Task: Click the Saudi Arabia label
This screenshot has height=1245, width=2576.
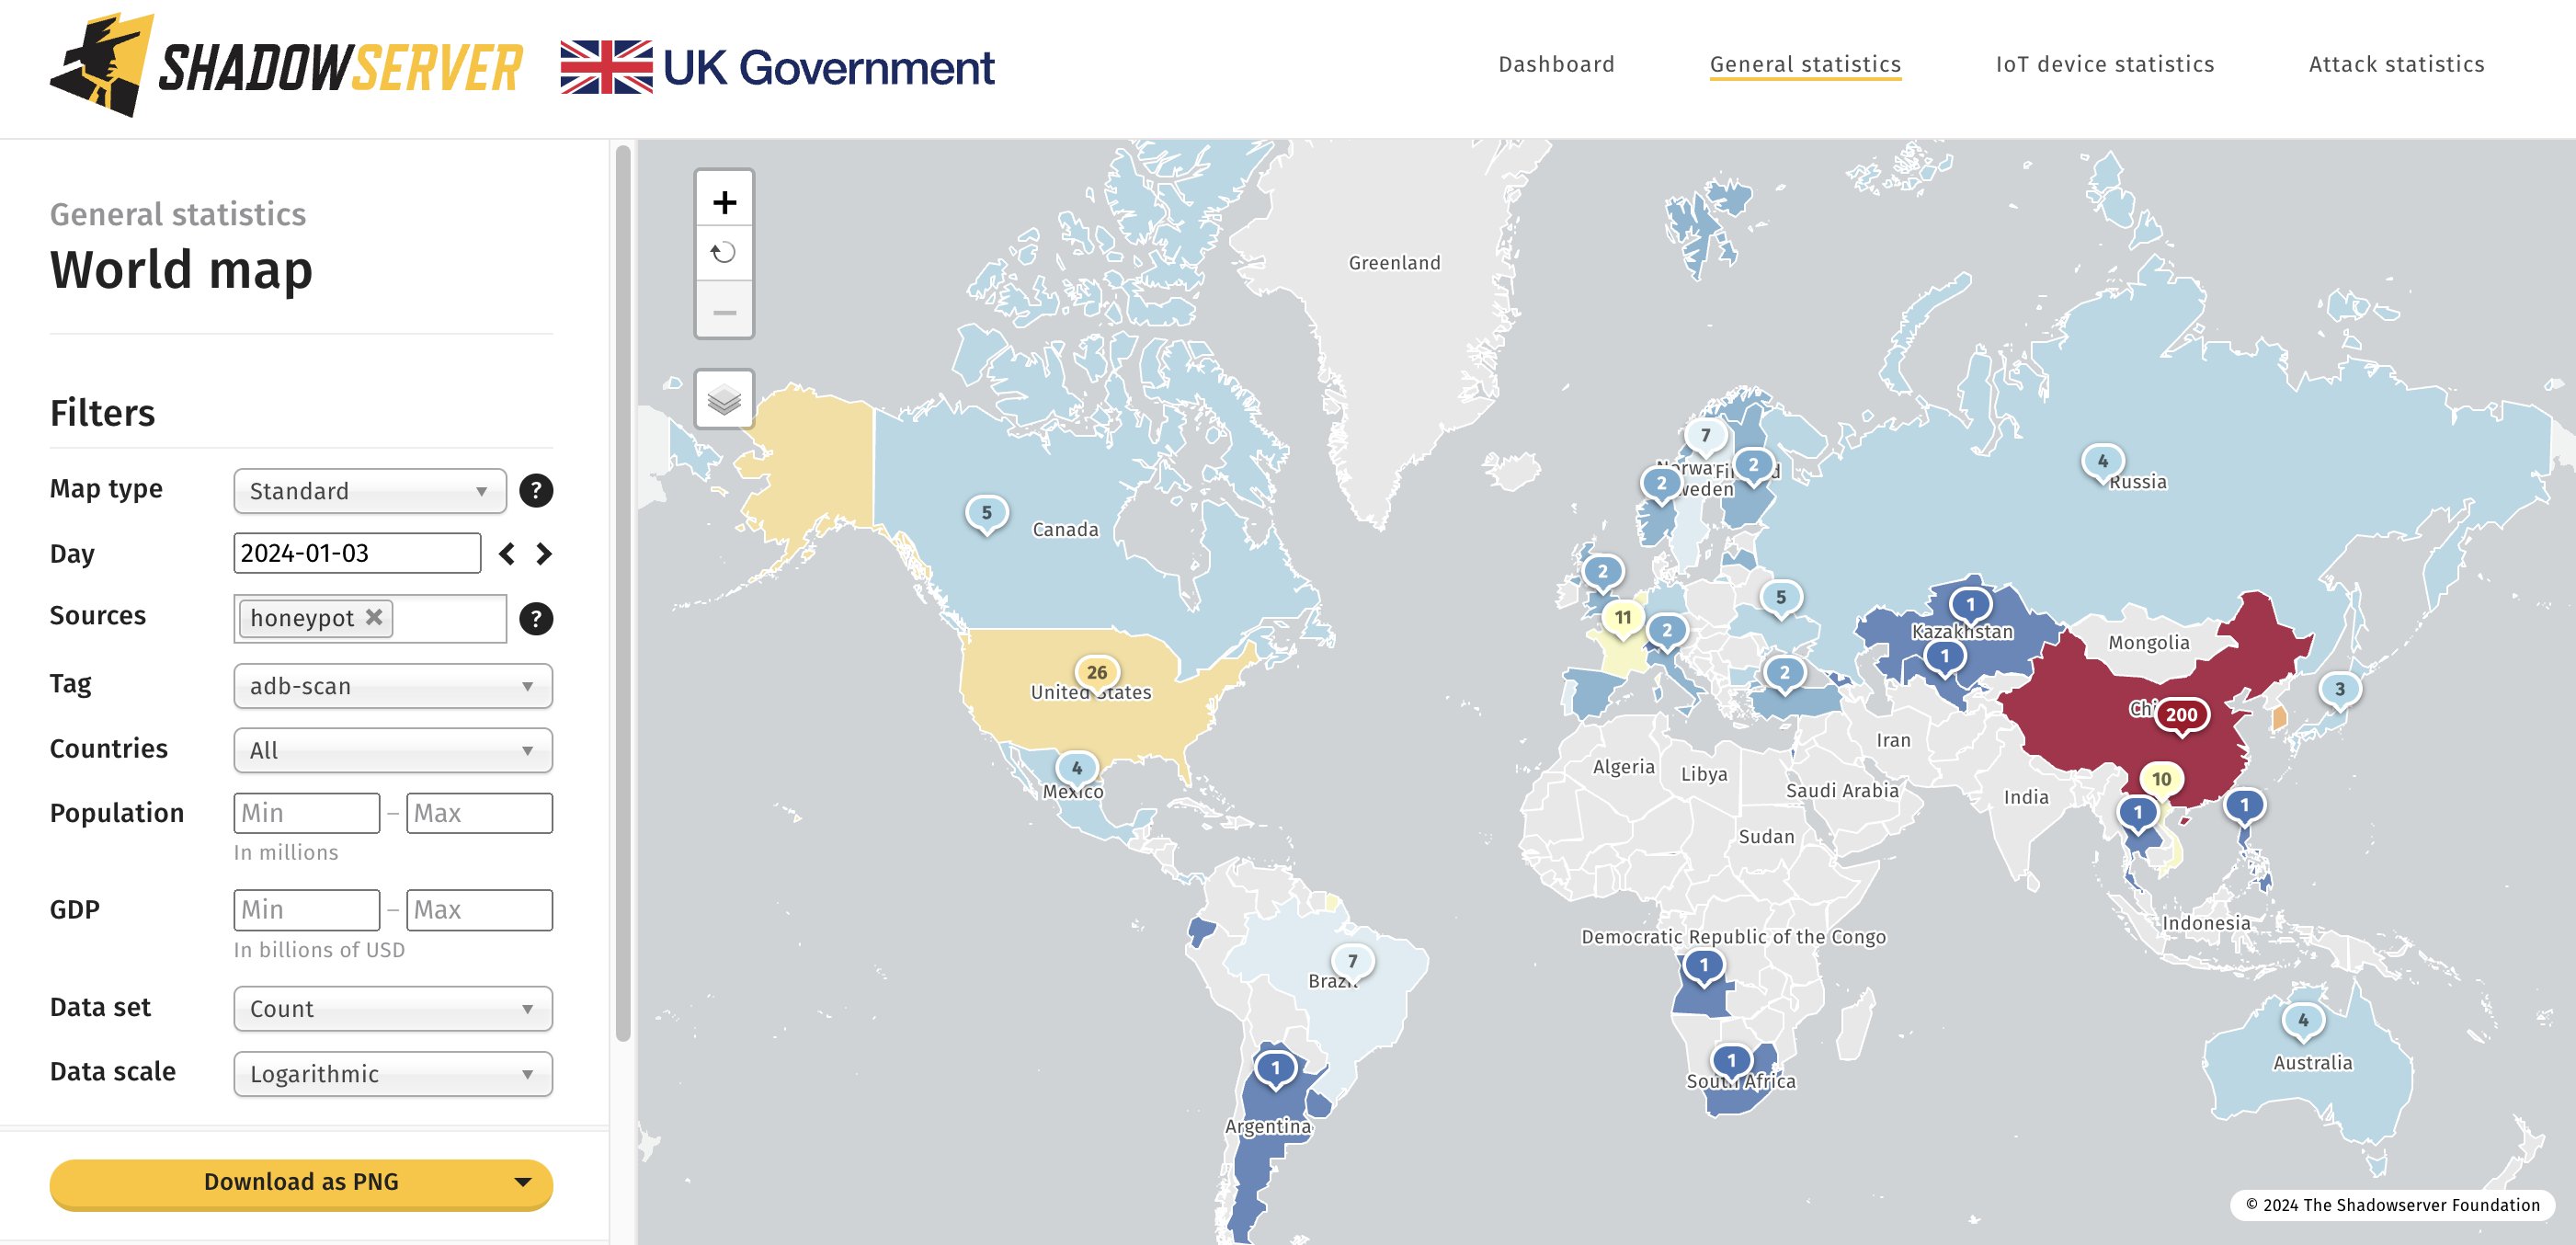Action: point(1842,791)
